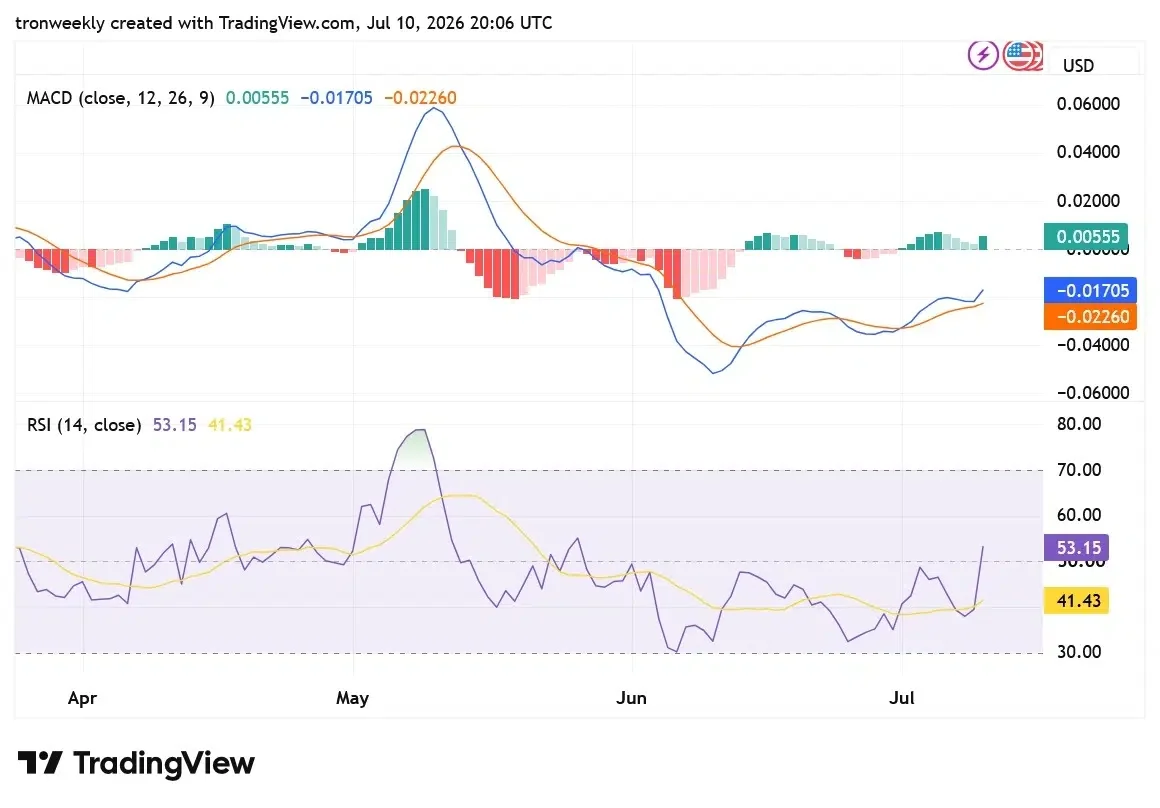Viewport: 1160px width, 808px height.
Task: Click the MACD (close, 12, 26, 9) legend
Action: click(x=121, y=98)
